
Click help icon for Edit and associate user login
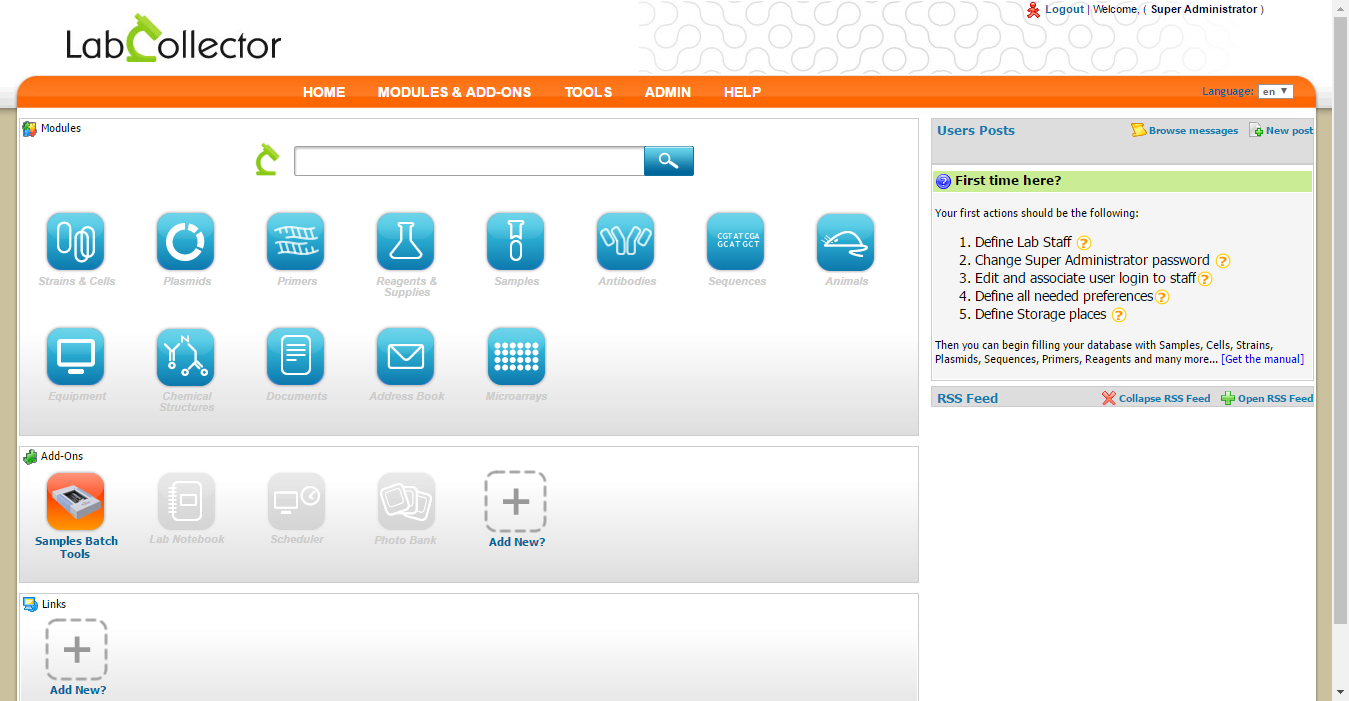(x=1205, y=279)
